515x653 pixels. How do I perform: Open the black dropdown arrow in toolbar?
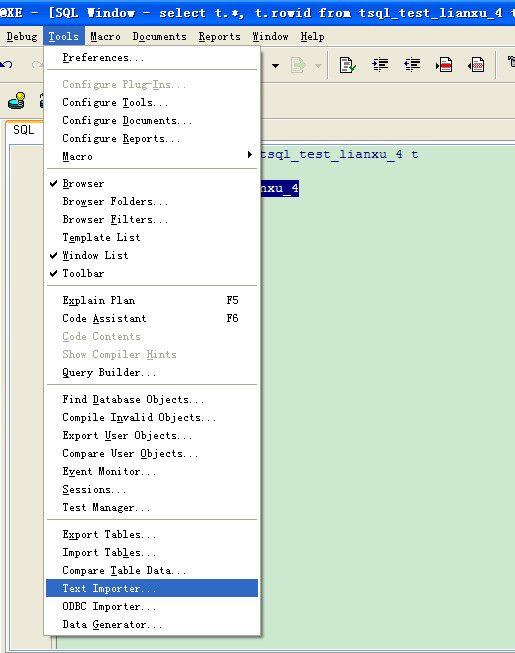[275, 65]
